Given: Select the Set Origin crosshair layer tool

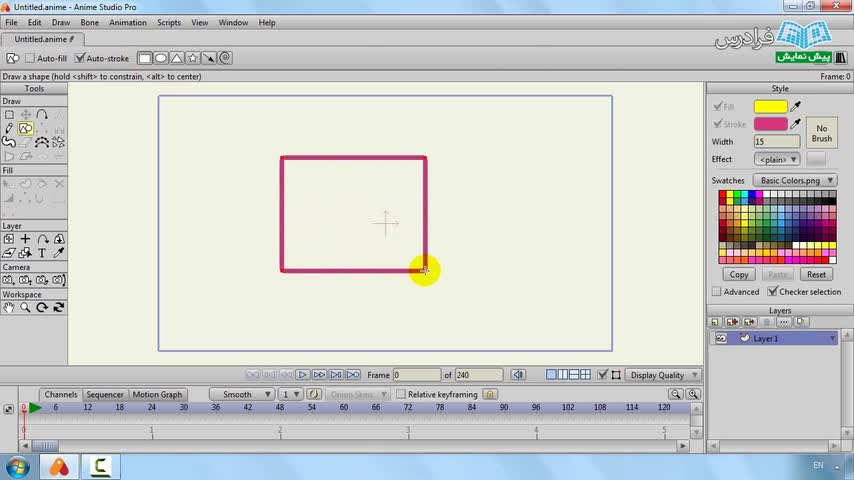Looking at the screenshot, I should [x=26, y=239].
